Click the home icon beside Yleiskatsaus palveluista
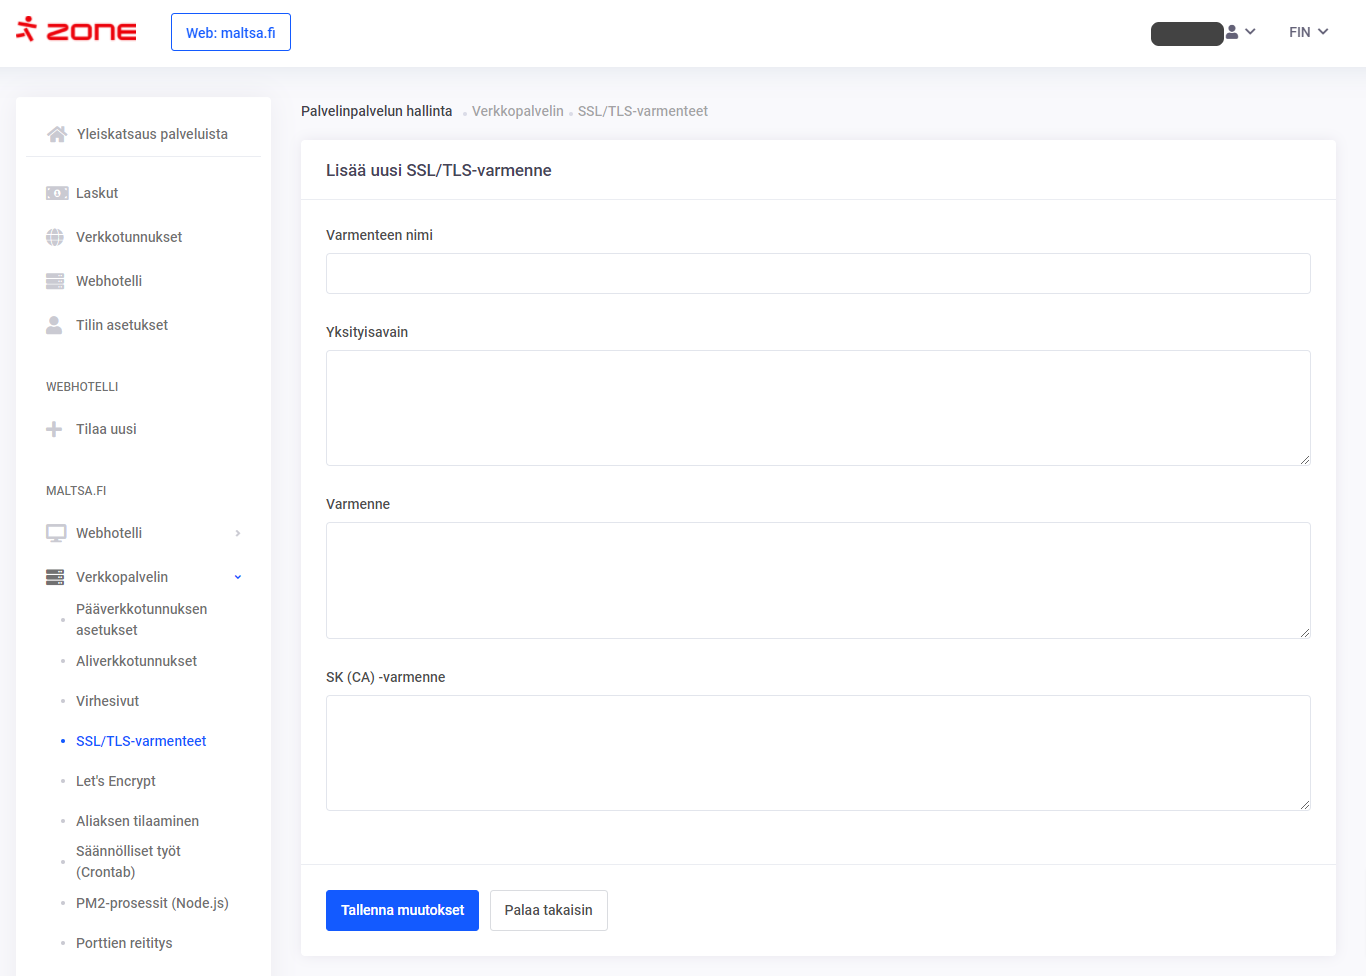The height and width of the screenshot is (976, 1366). tap(57, 134)
